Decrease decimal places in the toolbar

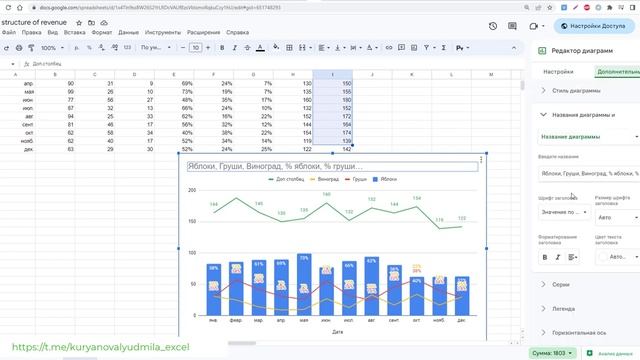click(x=102, y=48)
